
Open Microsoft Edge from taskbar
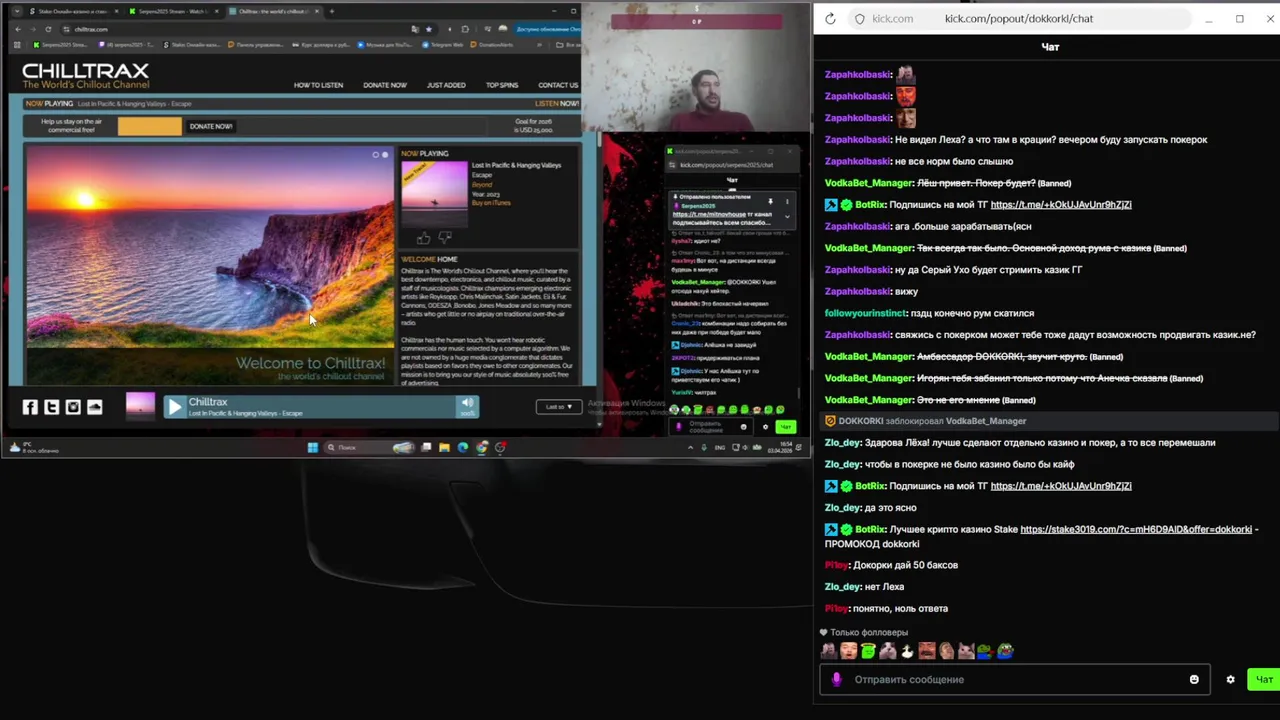[x=462, y=447]
